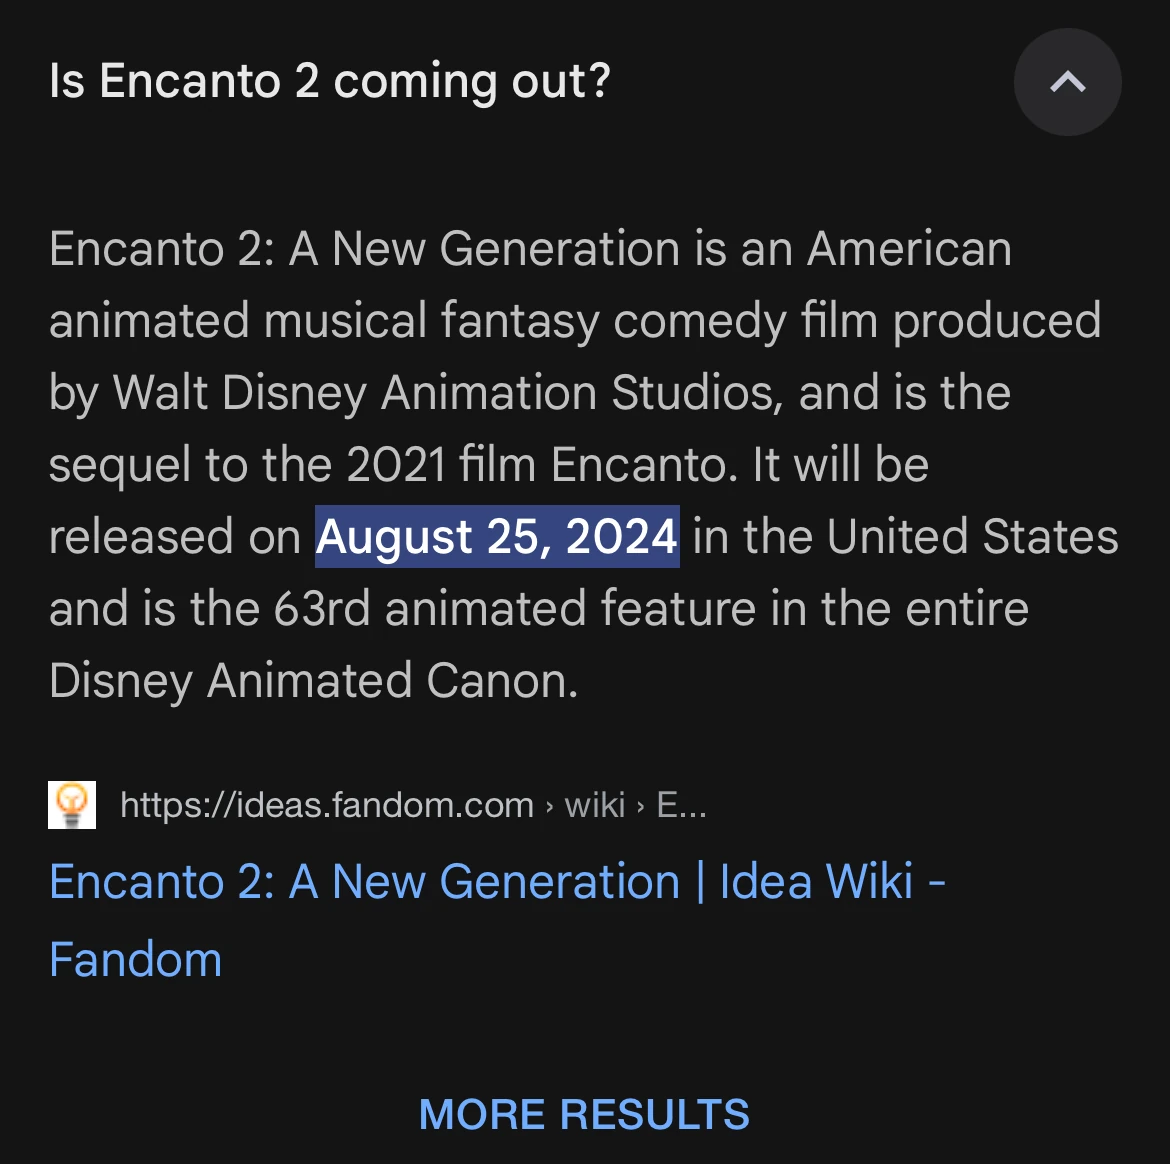This screenshot has width=1170, height=1164.
Task: Click the highlighted date August 25, 2024
Action: click(x=497, y=536)
